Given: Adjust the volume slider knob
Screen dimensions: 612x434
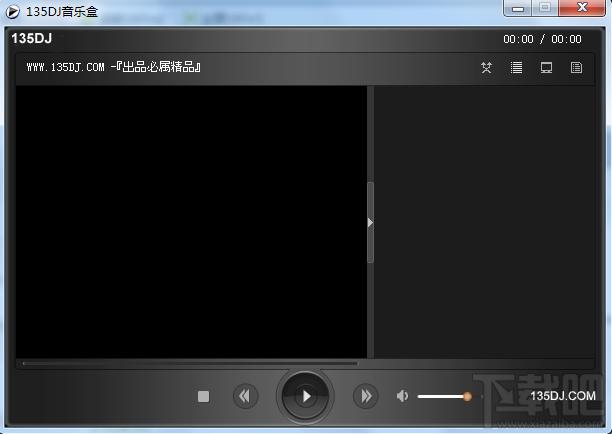Looking at the screenshot, I should 467,397.
